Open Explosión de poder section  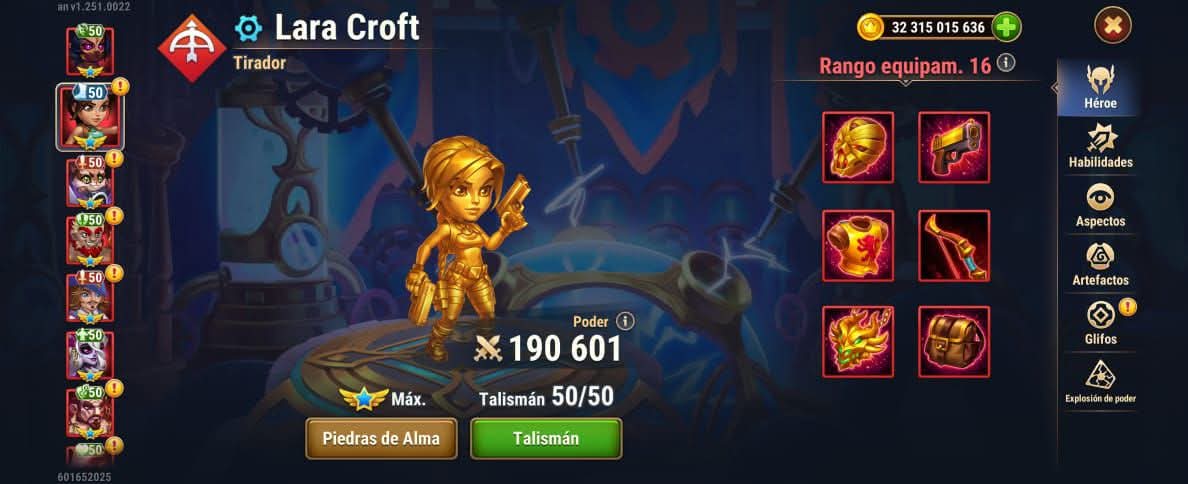[1100, 383]
